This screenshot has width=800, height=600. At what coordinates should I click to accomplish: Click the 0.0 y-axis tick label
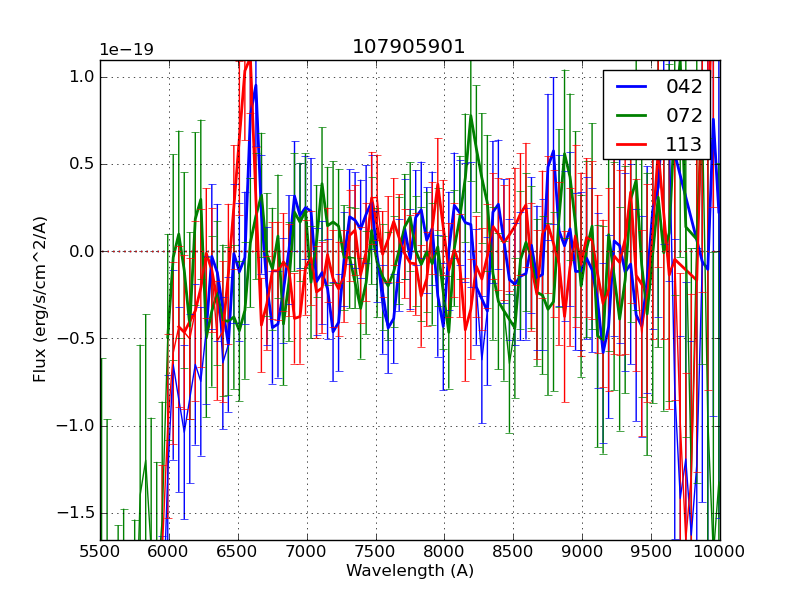point(82,251)
